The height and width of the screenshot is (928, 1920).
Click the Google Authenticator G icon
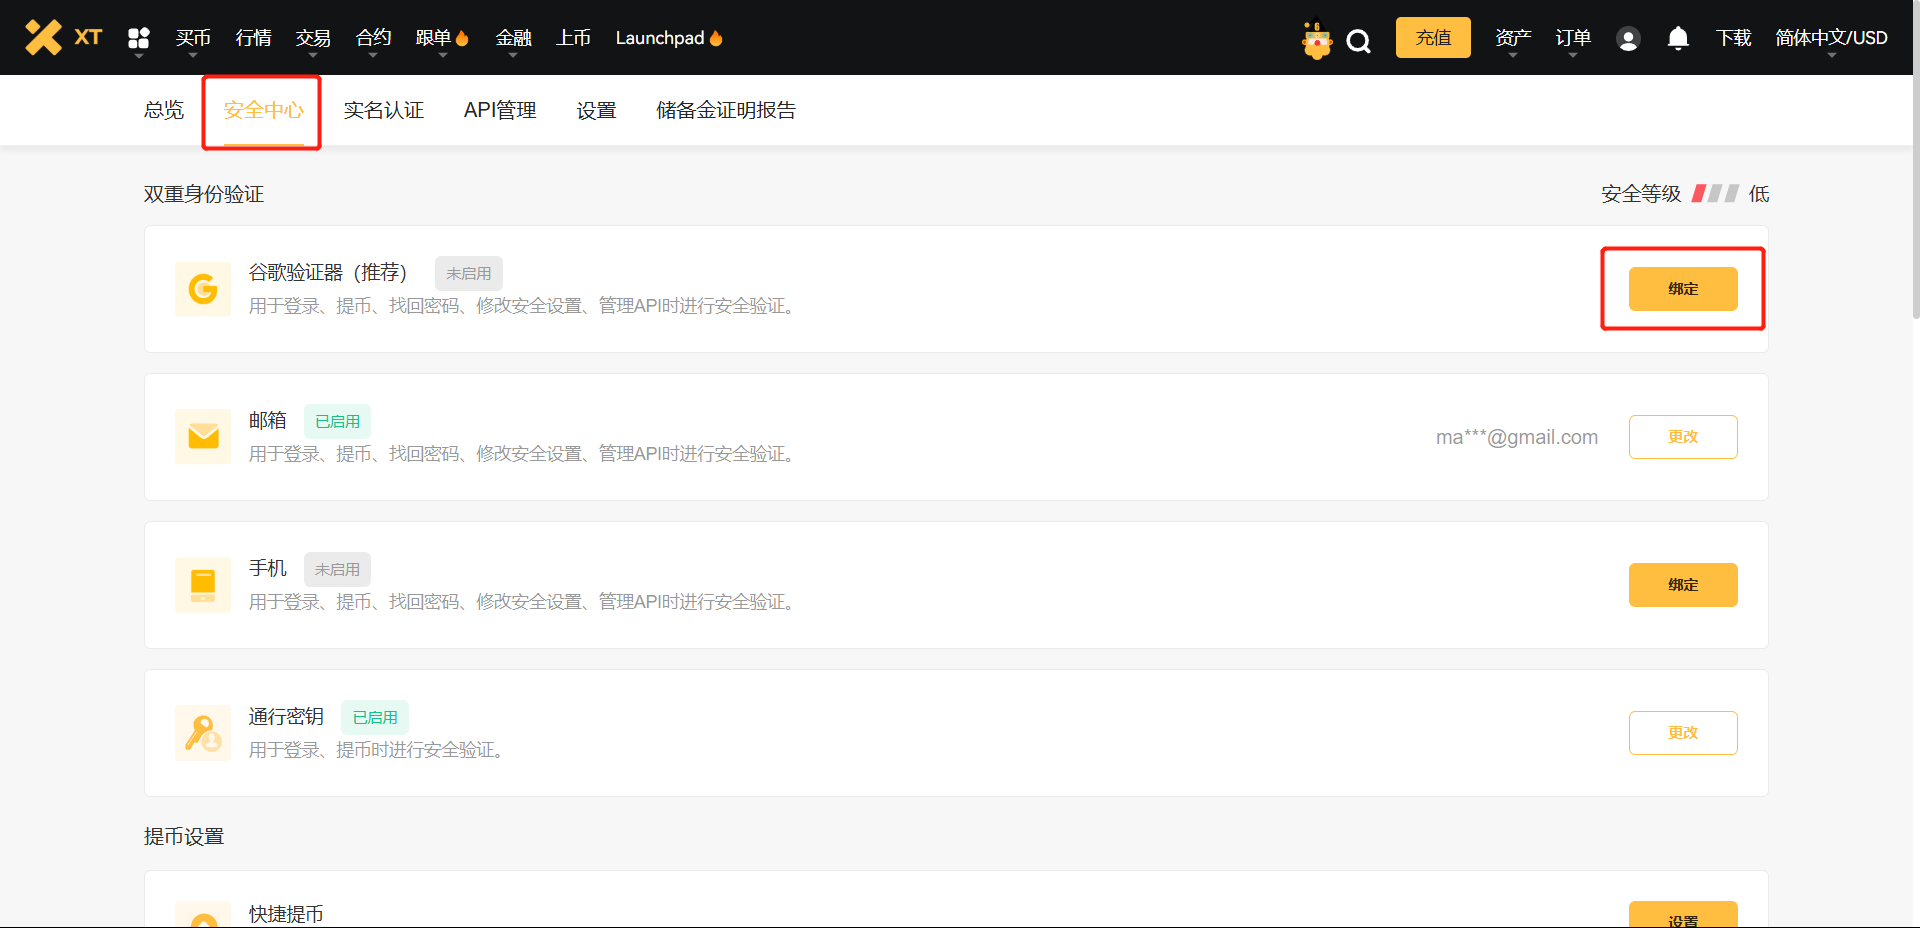203,289
